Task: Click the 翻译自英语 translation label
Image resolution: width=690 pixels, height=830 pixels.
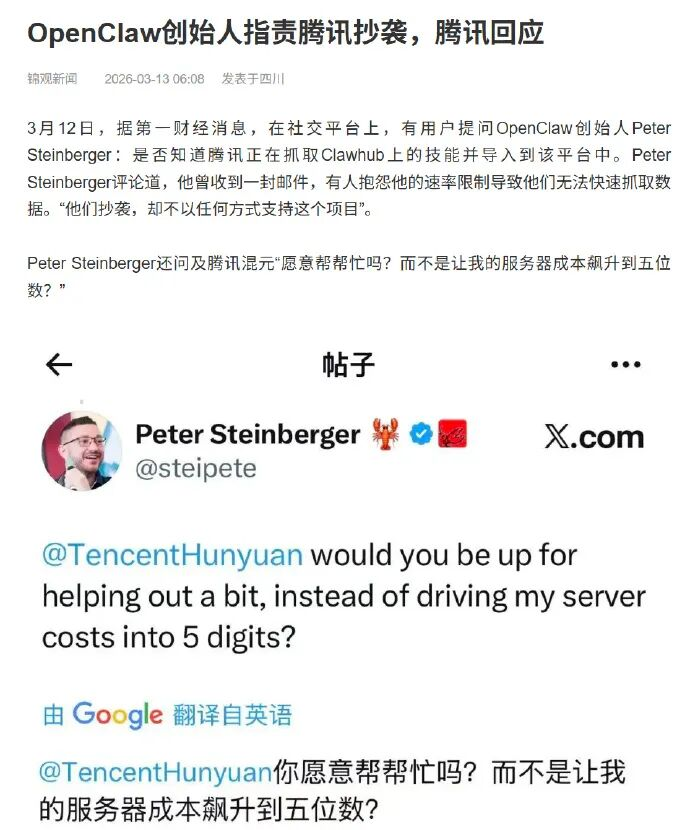Action: click(x=232, y=715)
